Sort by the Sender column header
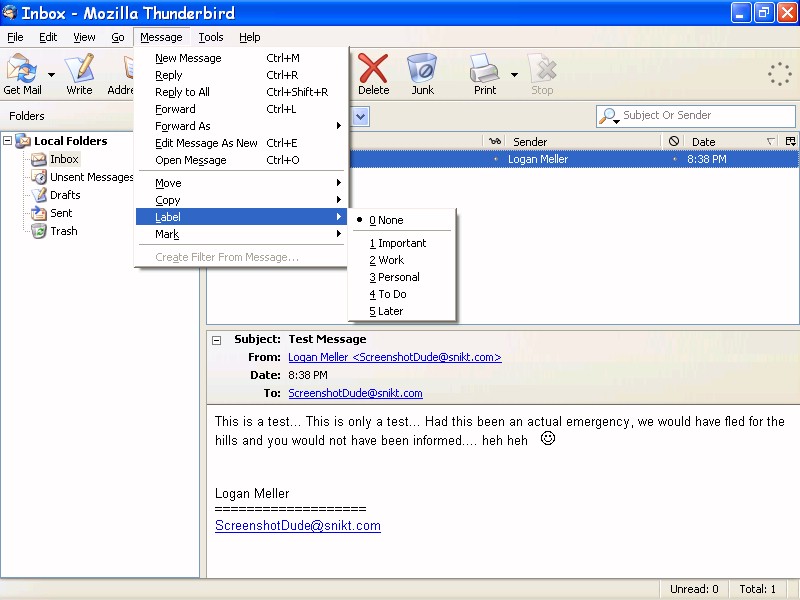The width and height of the screenshot is (800, 600). coord(584,141)
